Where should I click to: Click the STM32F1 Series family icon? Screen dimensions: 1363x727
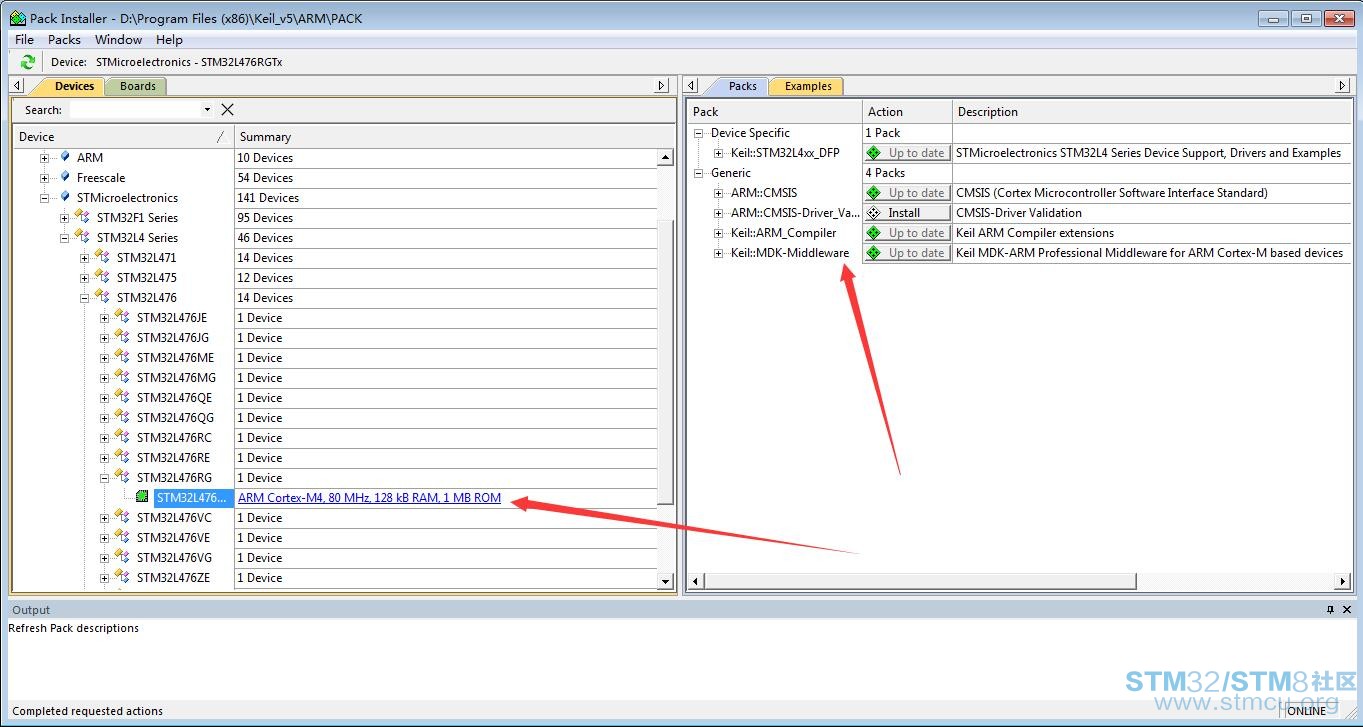pos(82,216)
